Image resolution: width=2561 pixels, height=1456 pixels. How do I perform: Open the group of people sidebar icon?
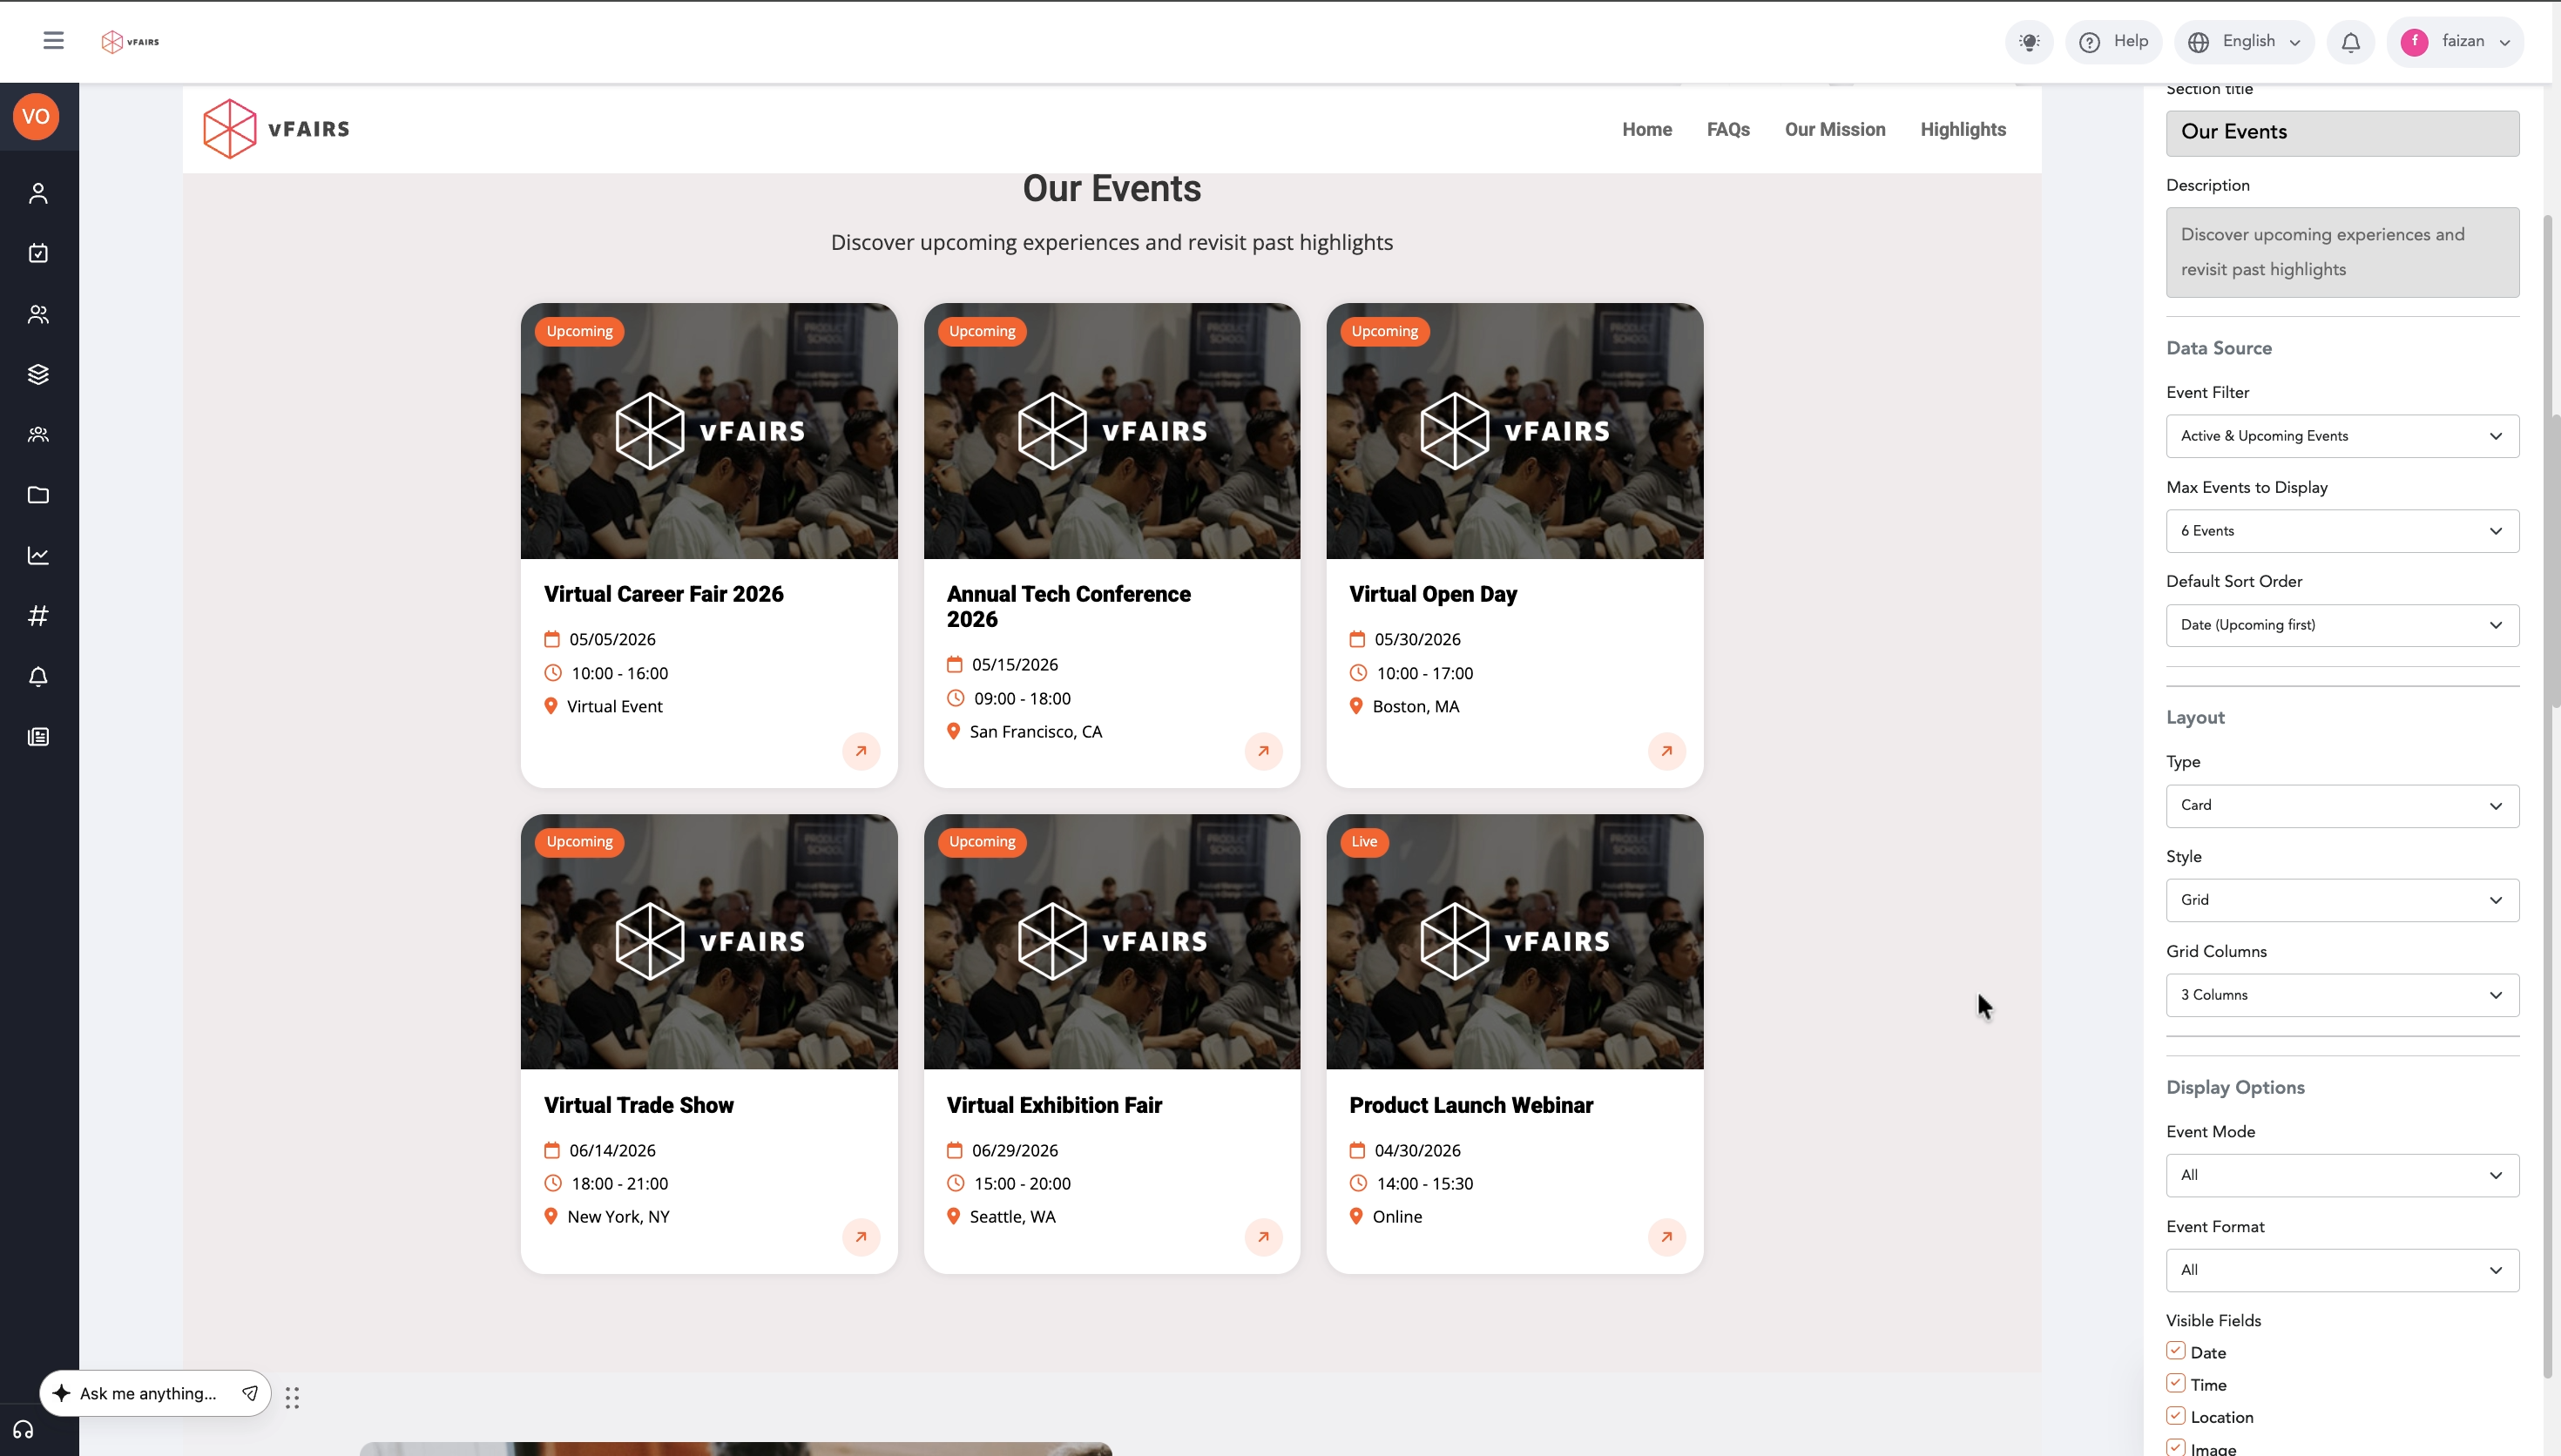coord(38,435)
